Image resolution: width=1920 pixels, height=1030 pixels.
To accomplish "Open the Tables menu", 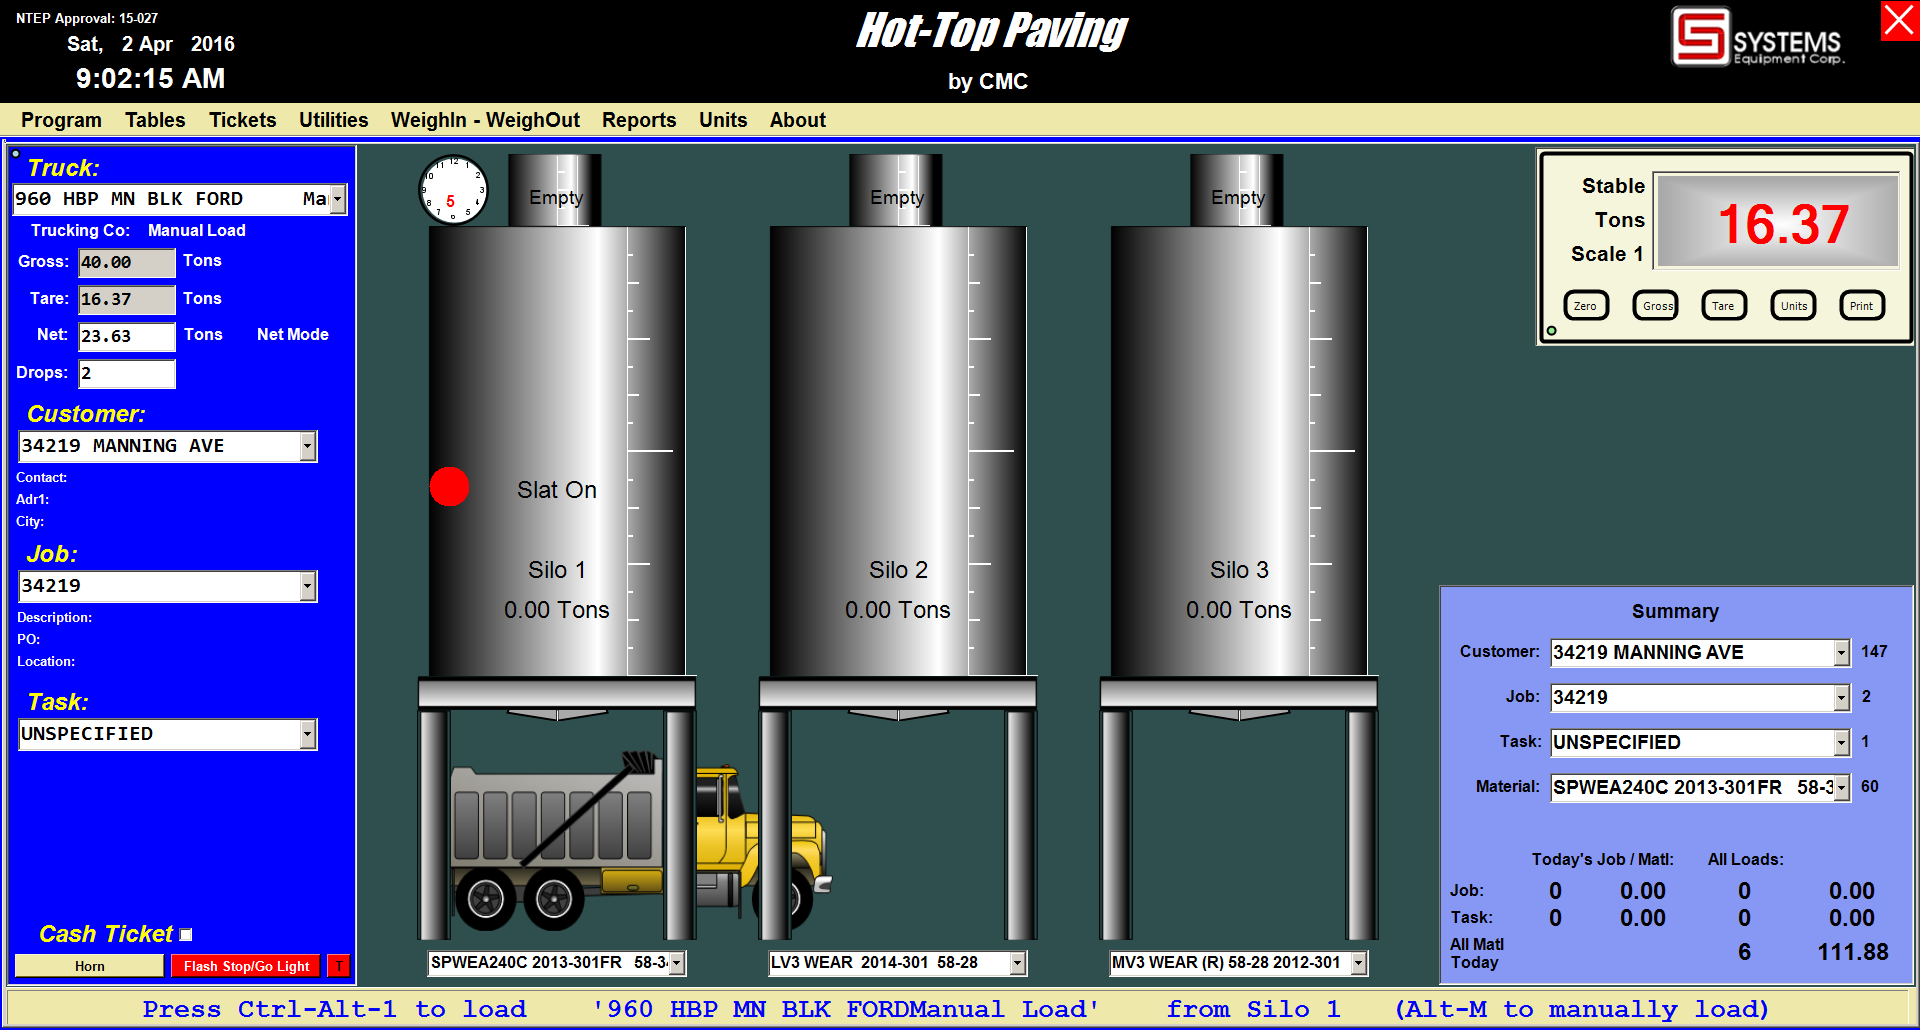I will (155, 120).
